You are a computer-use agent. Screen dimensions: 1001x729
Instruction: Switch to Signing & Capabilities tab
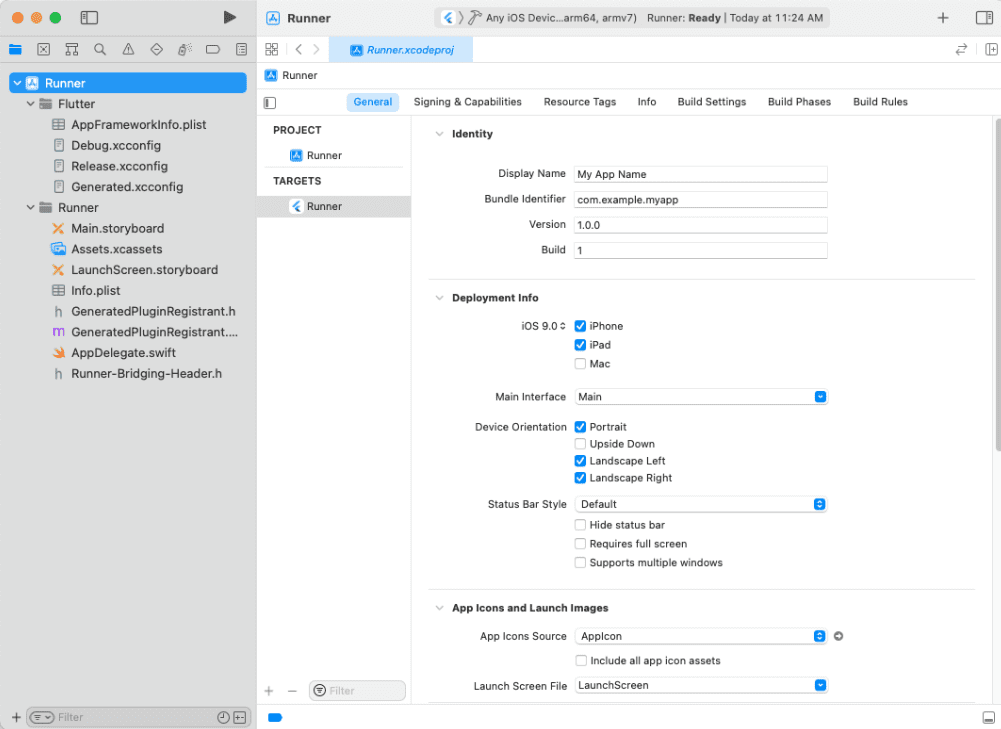coord(467,101)
